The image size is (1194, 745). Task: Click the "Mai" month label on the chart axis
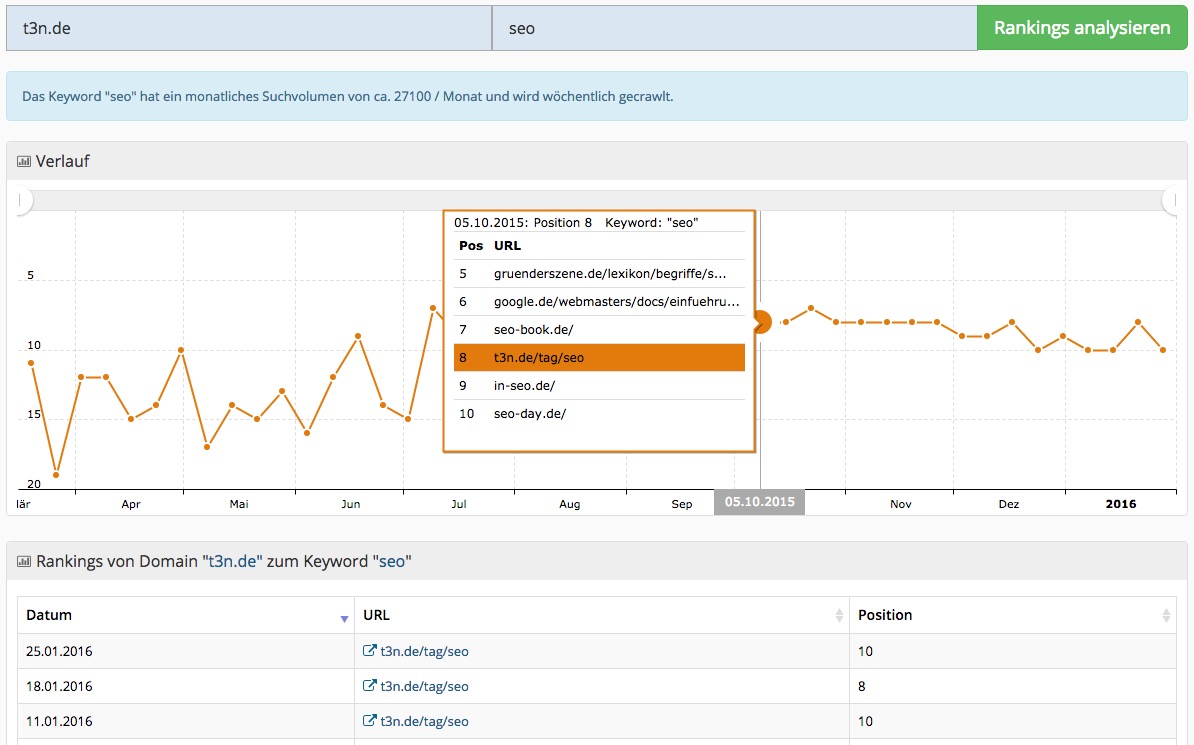point(239,504)
